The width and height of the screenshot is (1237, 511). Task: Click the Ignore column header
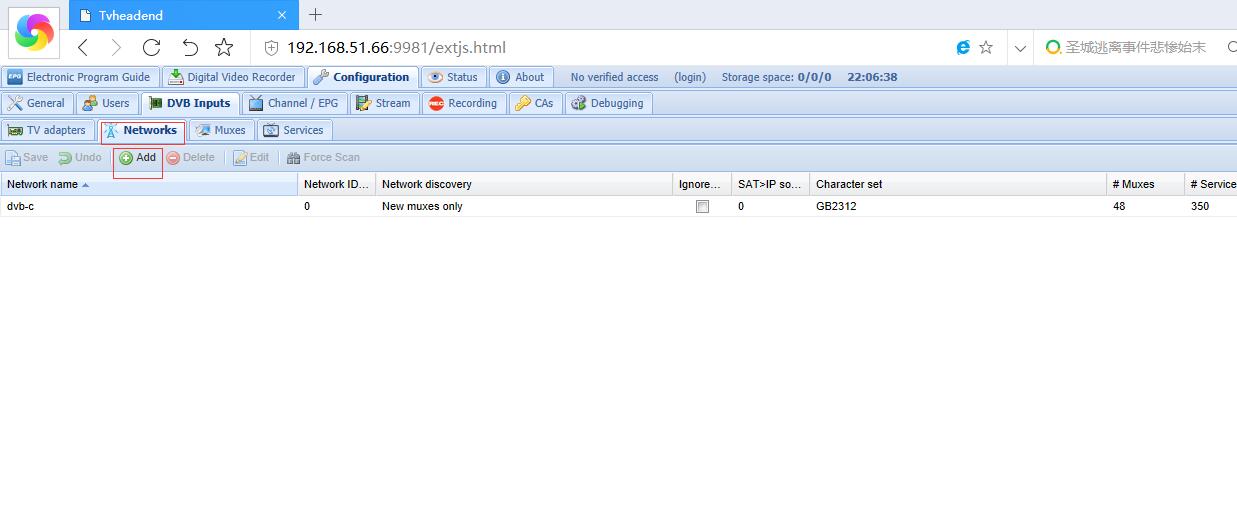click(702, 184)
